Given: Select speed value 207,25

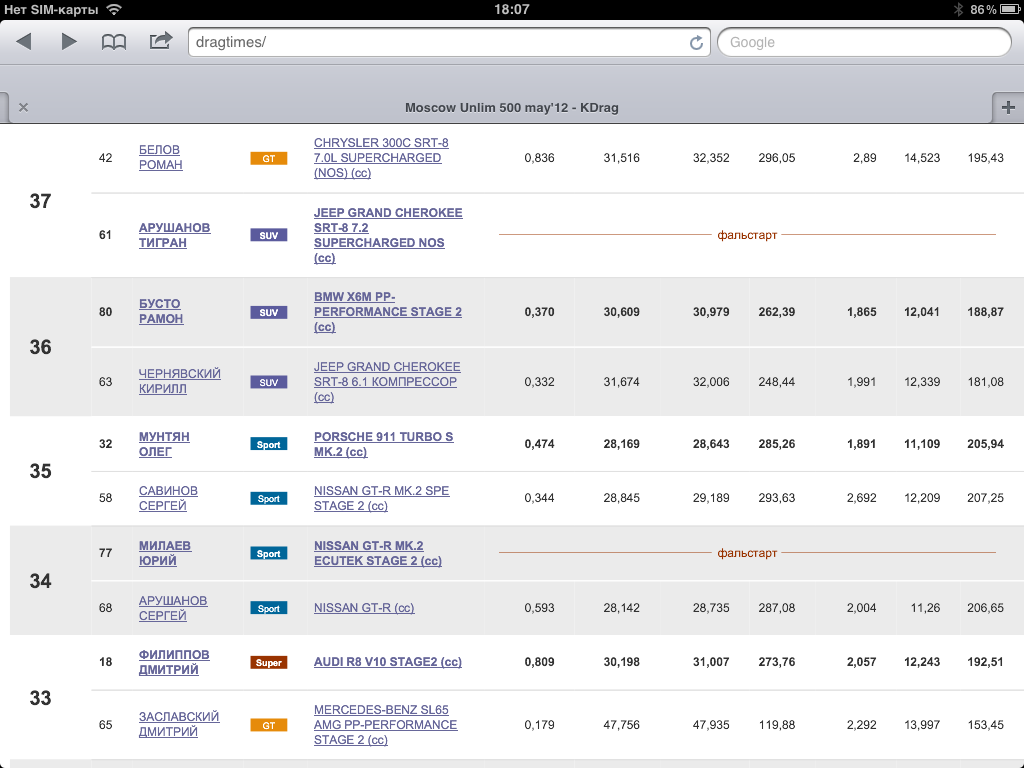Looking at the screenshot, I should pyautogui.click(x=985, y=498).
